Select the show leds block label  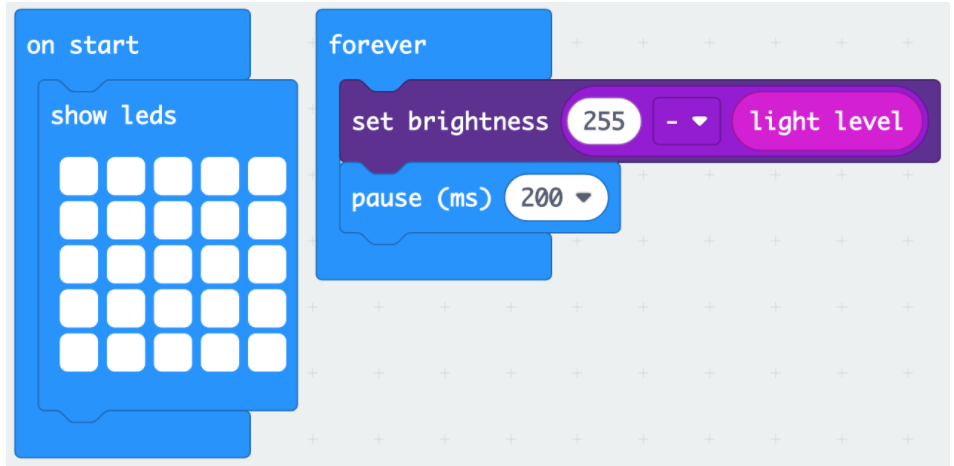click(x=113, y=115)
